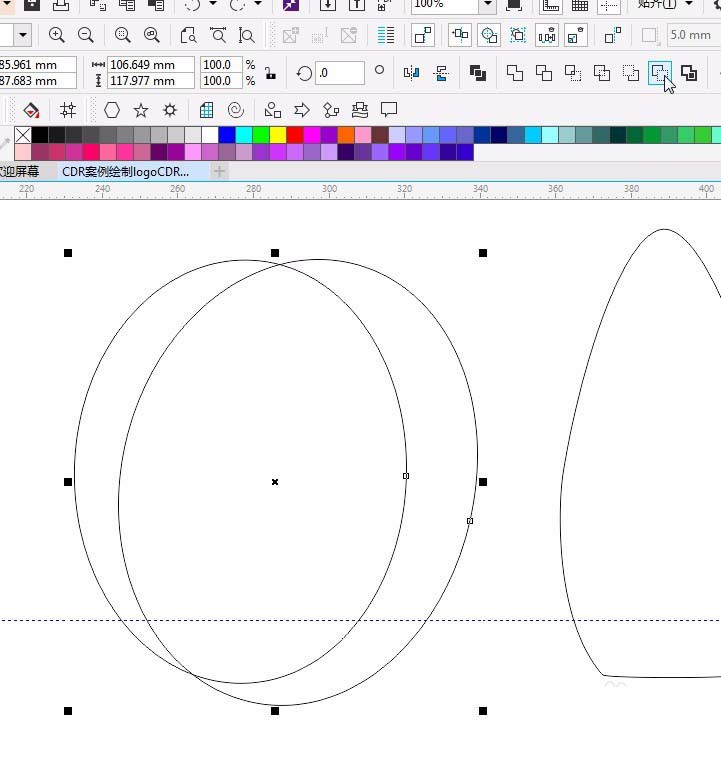This screenshot has height=759, width=721.
Task: Open the 100% zoom level dropdown
Action: pyautogui.click(x=487, y=5)
